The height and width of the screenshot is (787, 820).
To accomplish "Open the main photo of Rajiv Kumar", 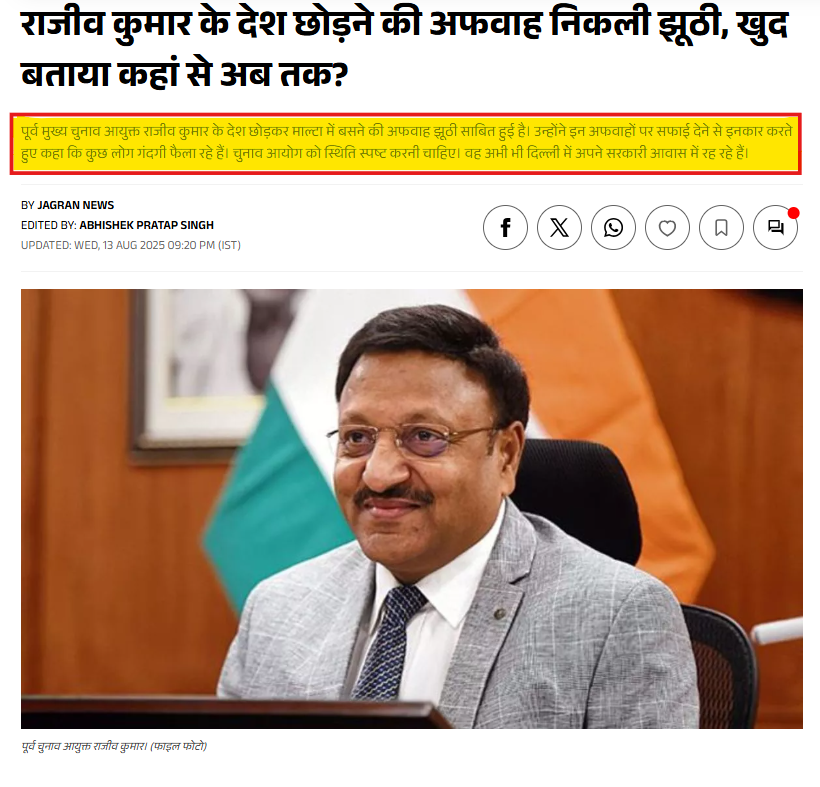I will (x=412, y=508).
